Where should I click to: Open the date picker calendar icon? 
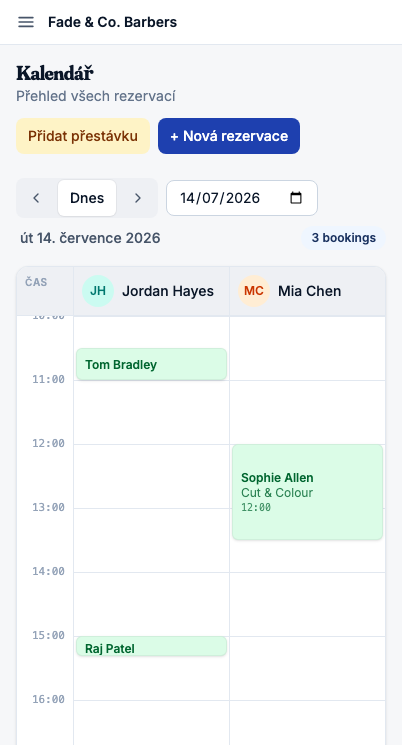(x=296, y=198)
